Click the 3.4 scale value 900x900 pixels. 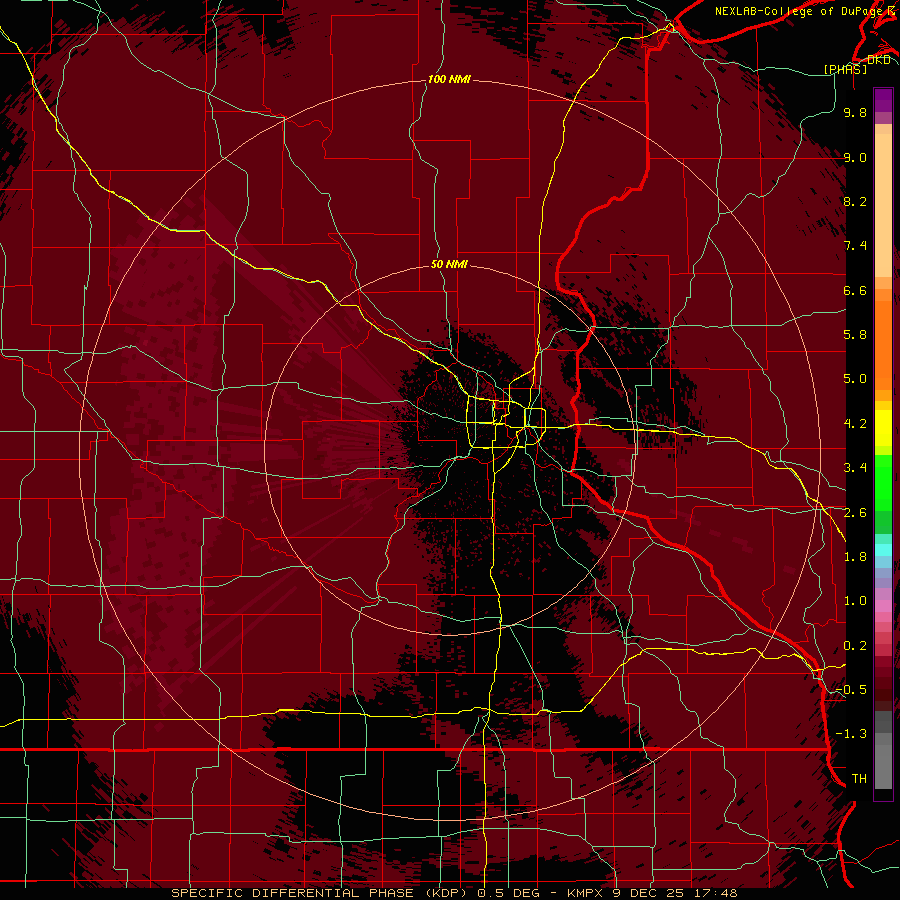(x=855, y=468)
